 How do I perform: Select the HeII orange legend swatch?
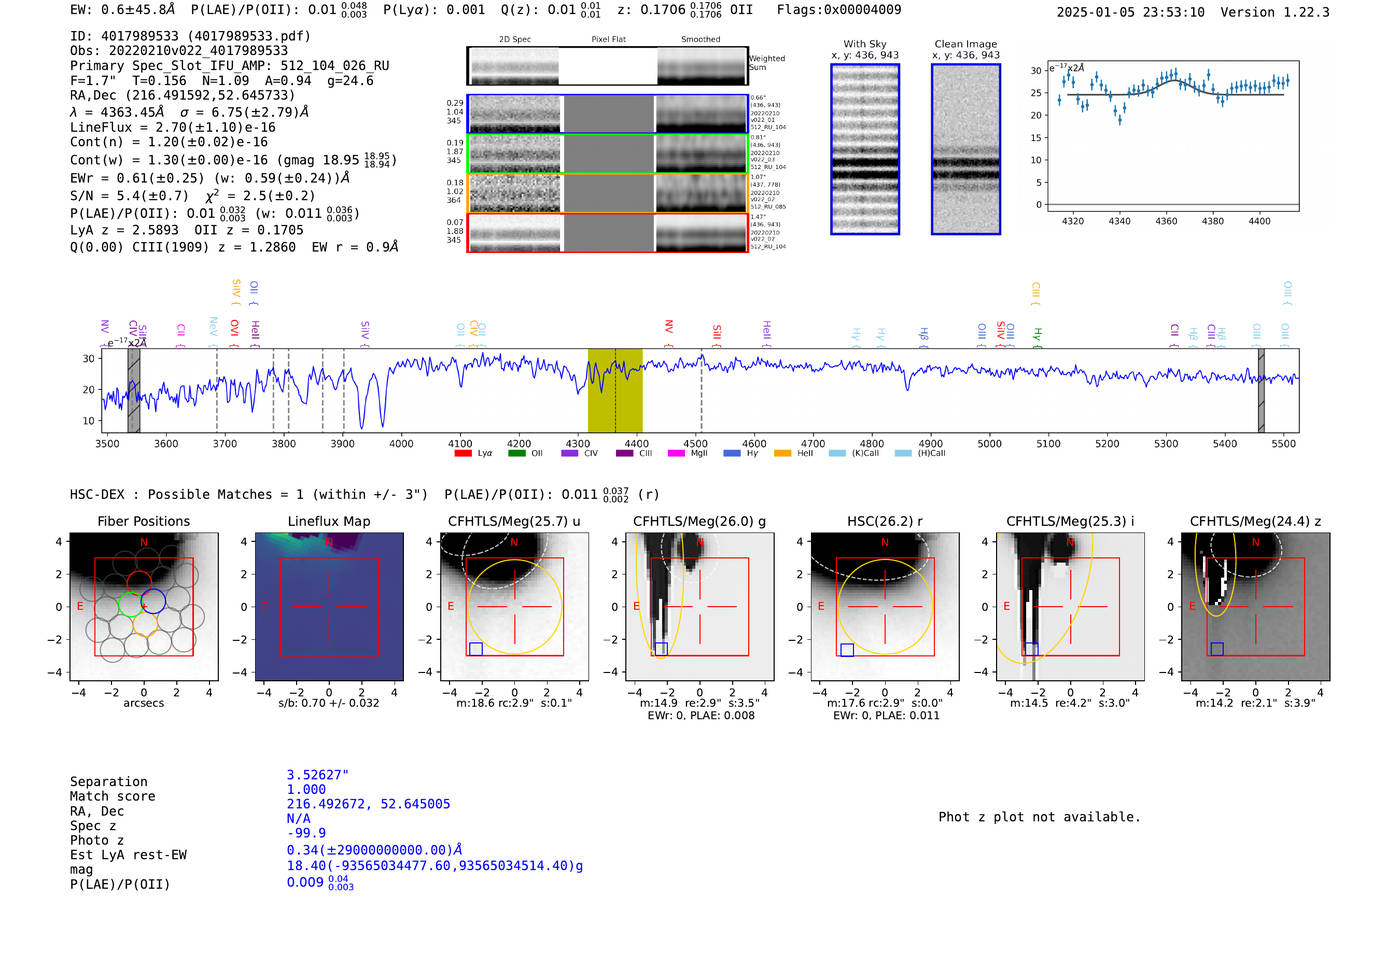tap(782, 454)
